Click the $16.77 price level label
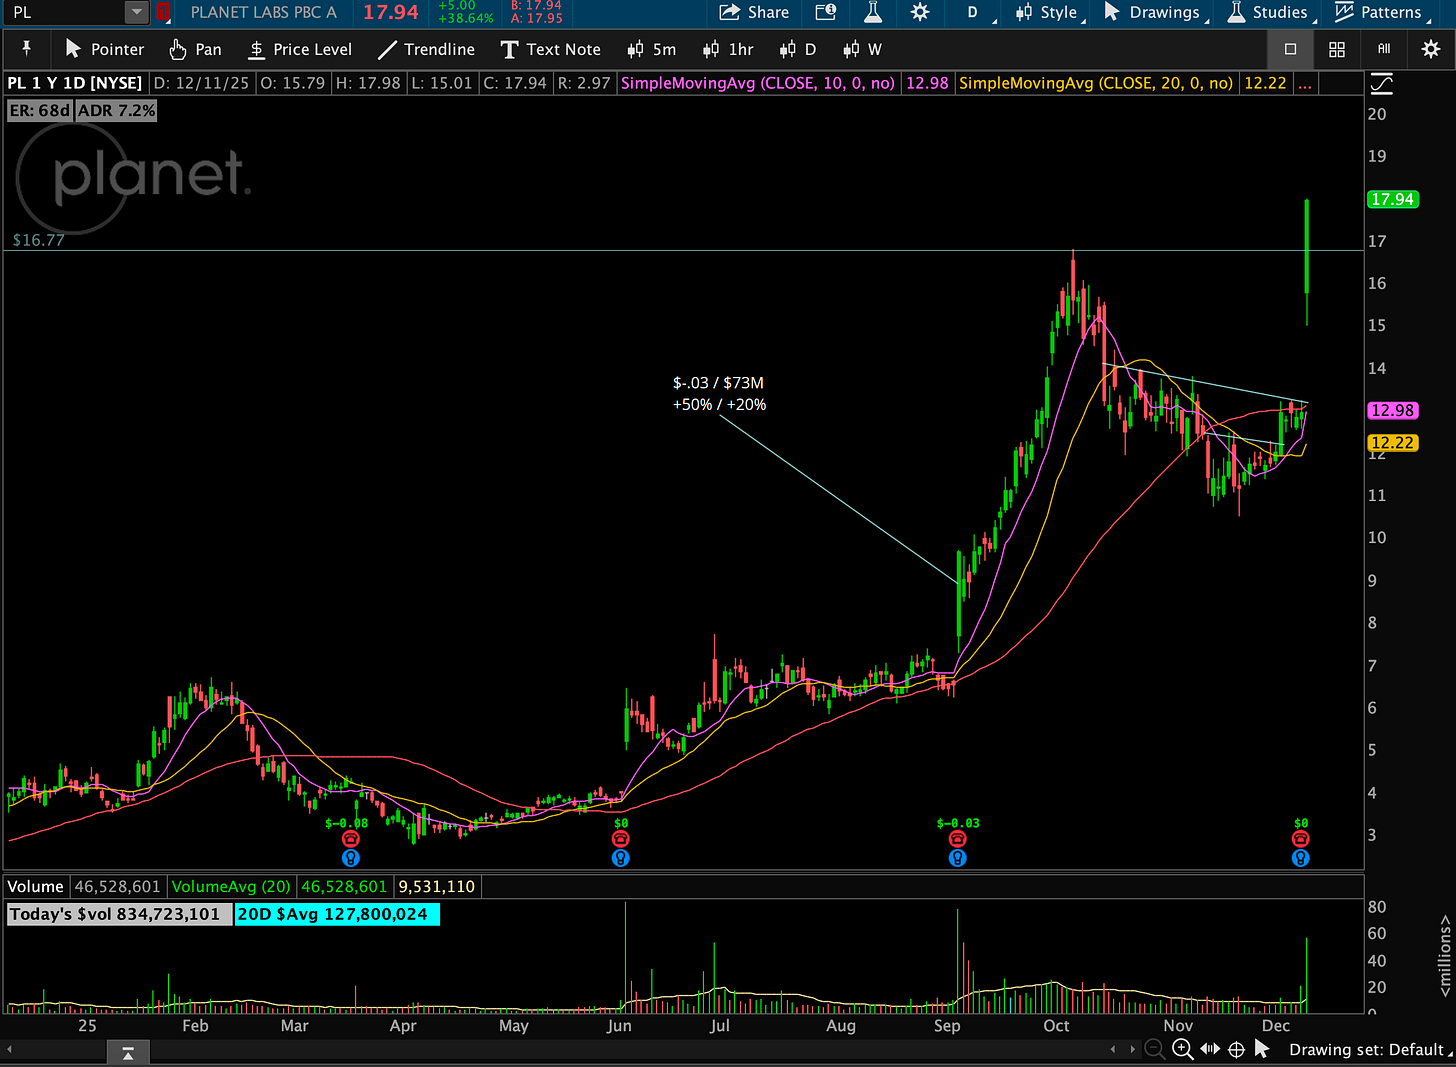The width and height of the screenshot is (1456, 1067). (39, 240)
